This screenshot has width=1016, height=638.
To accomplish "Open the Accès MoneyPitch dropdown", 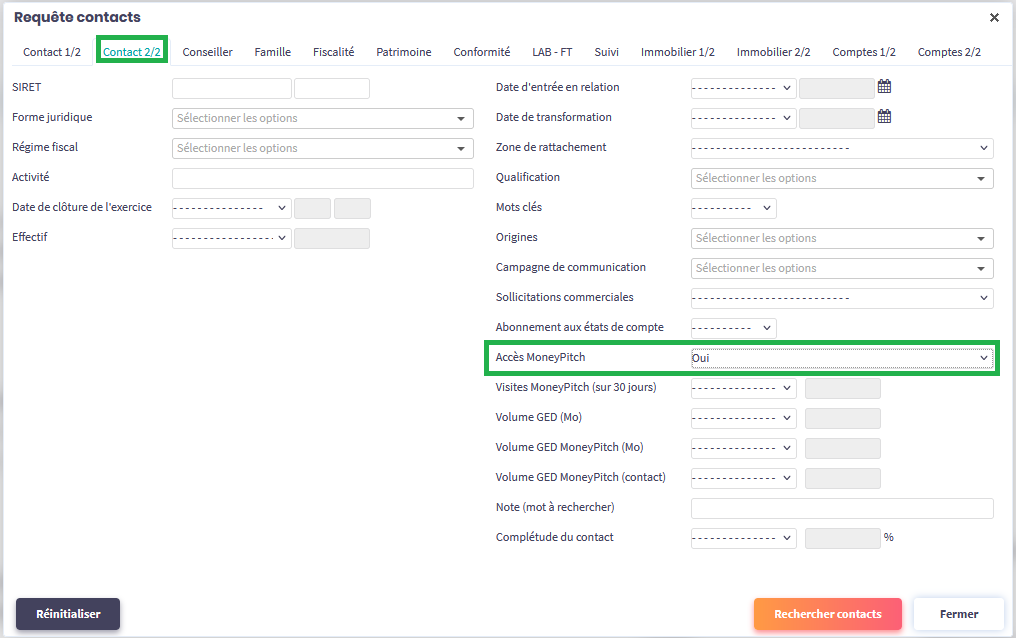I will tap(841, 358).
